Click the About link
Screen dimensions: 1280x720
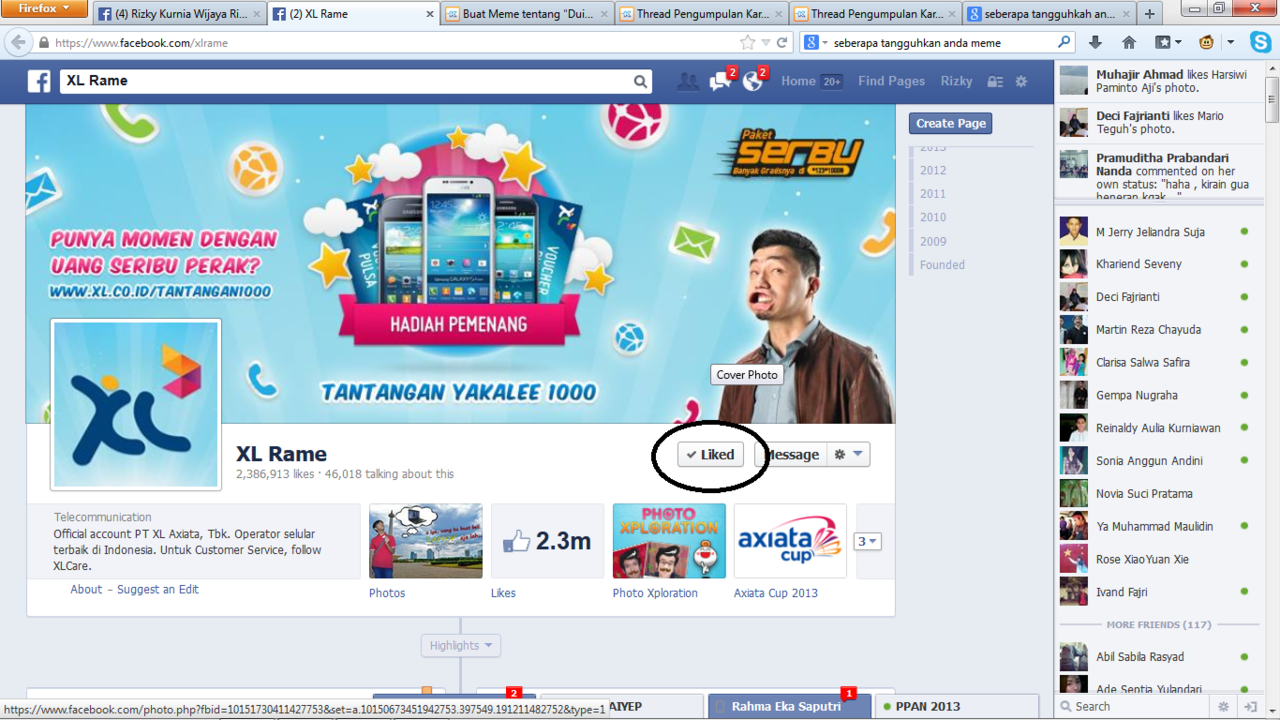point(86,589)
